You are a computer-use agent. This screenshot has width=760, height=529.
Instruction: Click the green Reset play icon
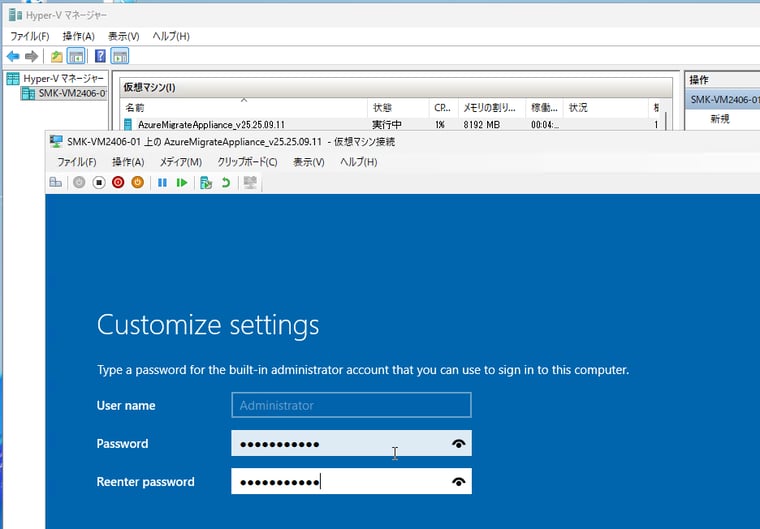coord(182,183)
